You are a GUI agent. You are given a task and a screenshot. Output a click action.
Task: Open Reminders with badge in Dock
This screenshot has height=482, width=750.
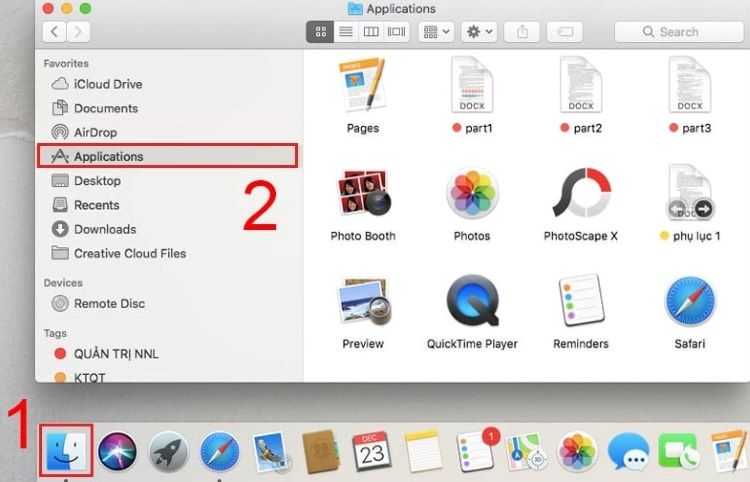(476, 449)
